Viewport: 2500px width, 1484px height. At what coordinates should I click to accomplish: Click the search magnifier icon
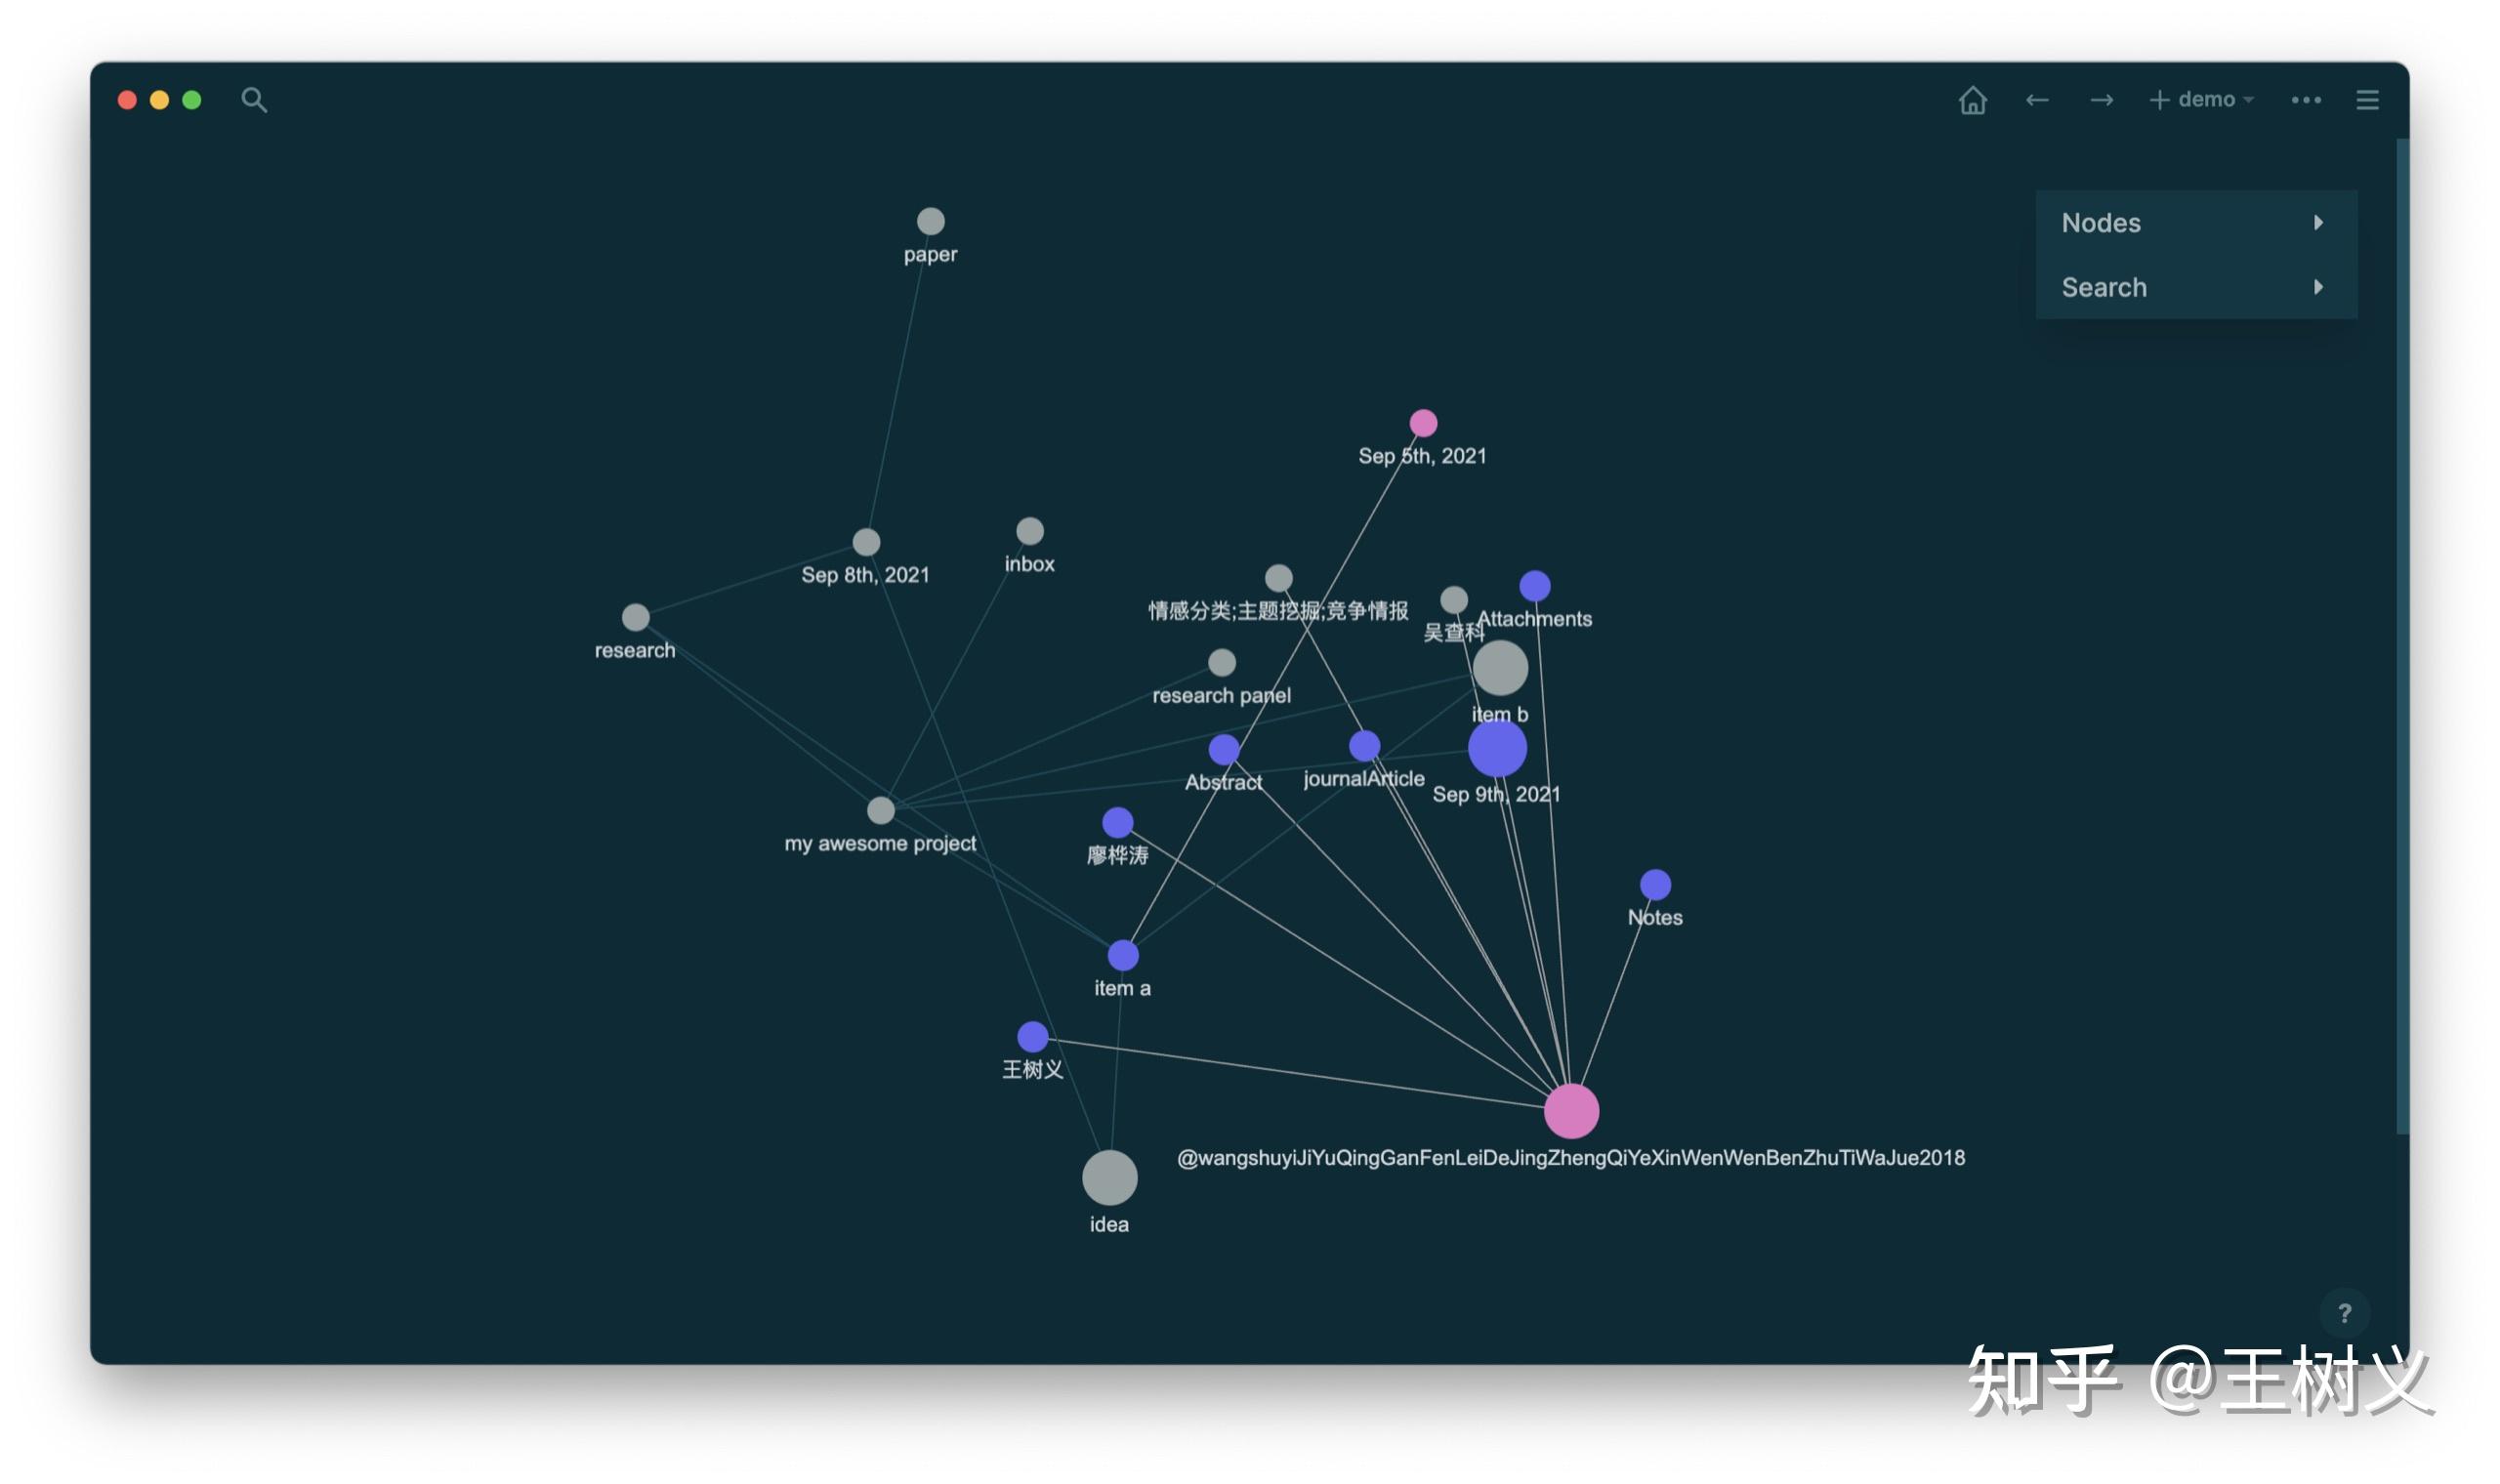[x=254, y=100]
